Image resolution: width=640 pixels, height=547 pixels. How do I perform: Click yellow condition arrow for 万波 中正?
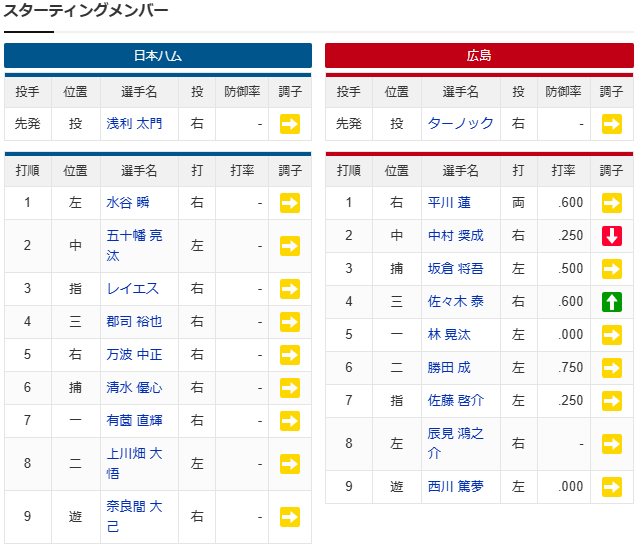[x=290, y=355]
